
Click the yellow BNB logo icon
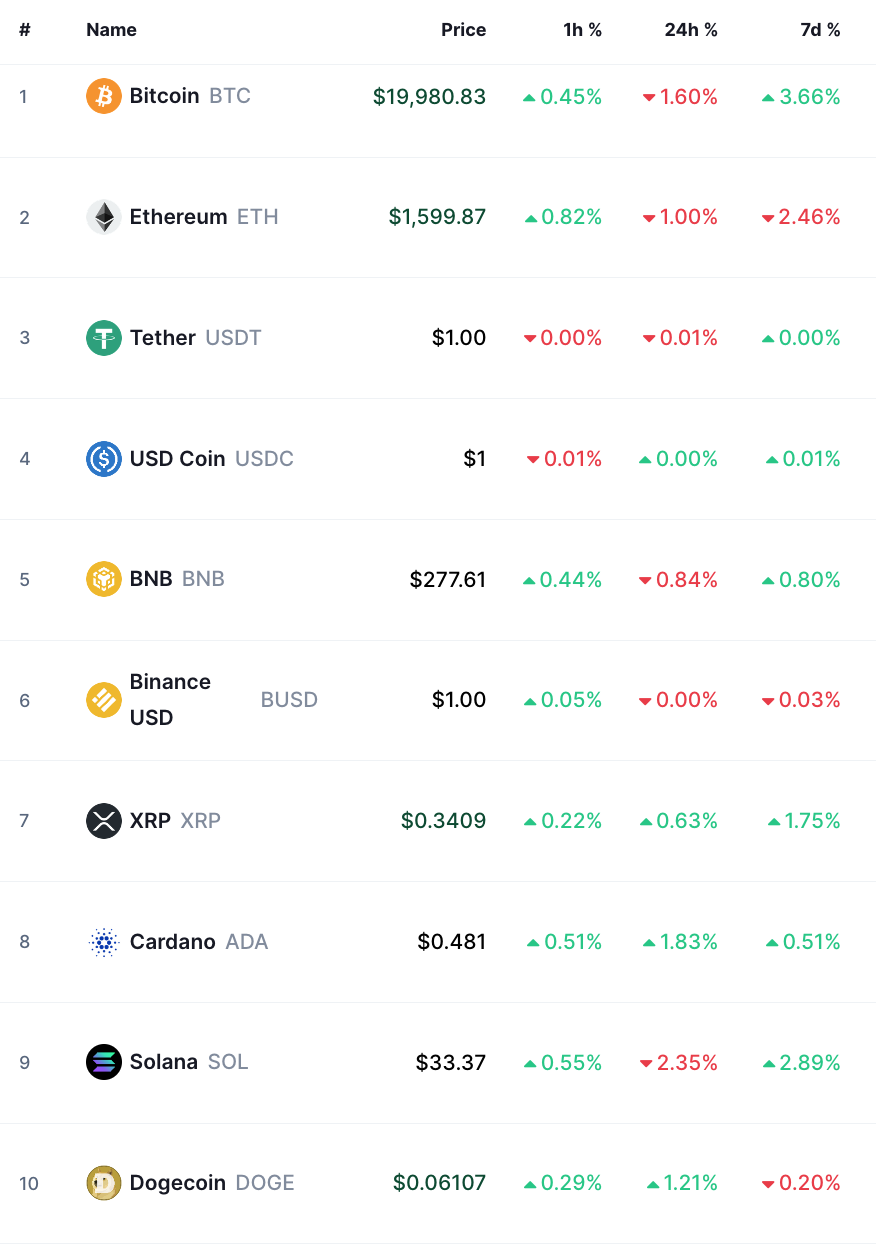click(104, 580)
